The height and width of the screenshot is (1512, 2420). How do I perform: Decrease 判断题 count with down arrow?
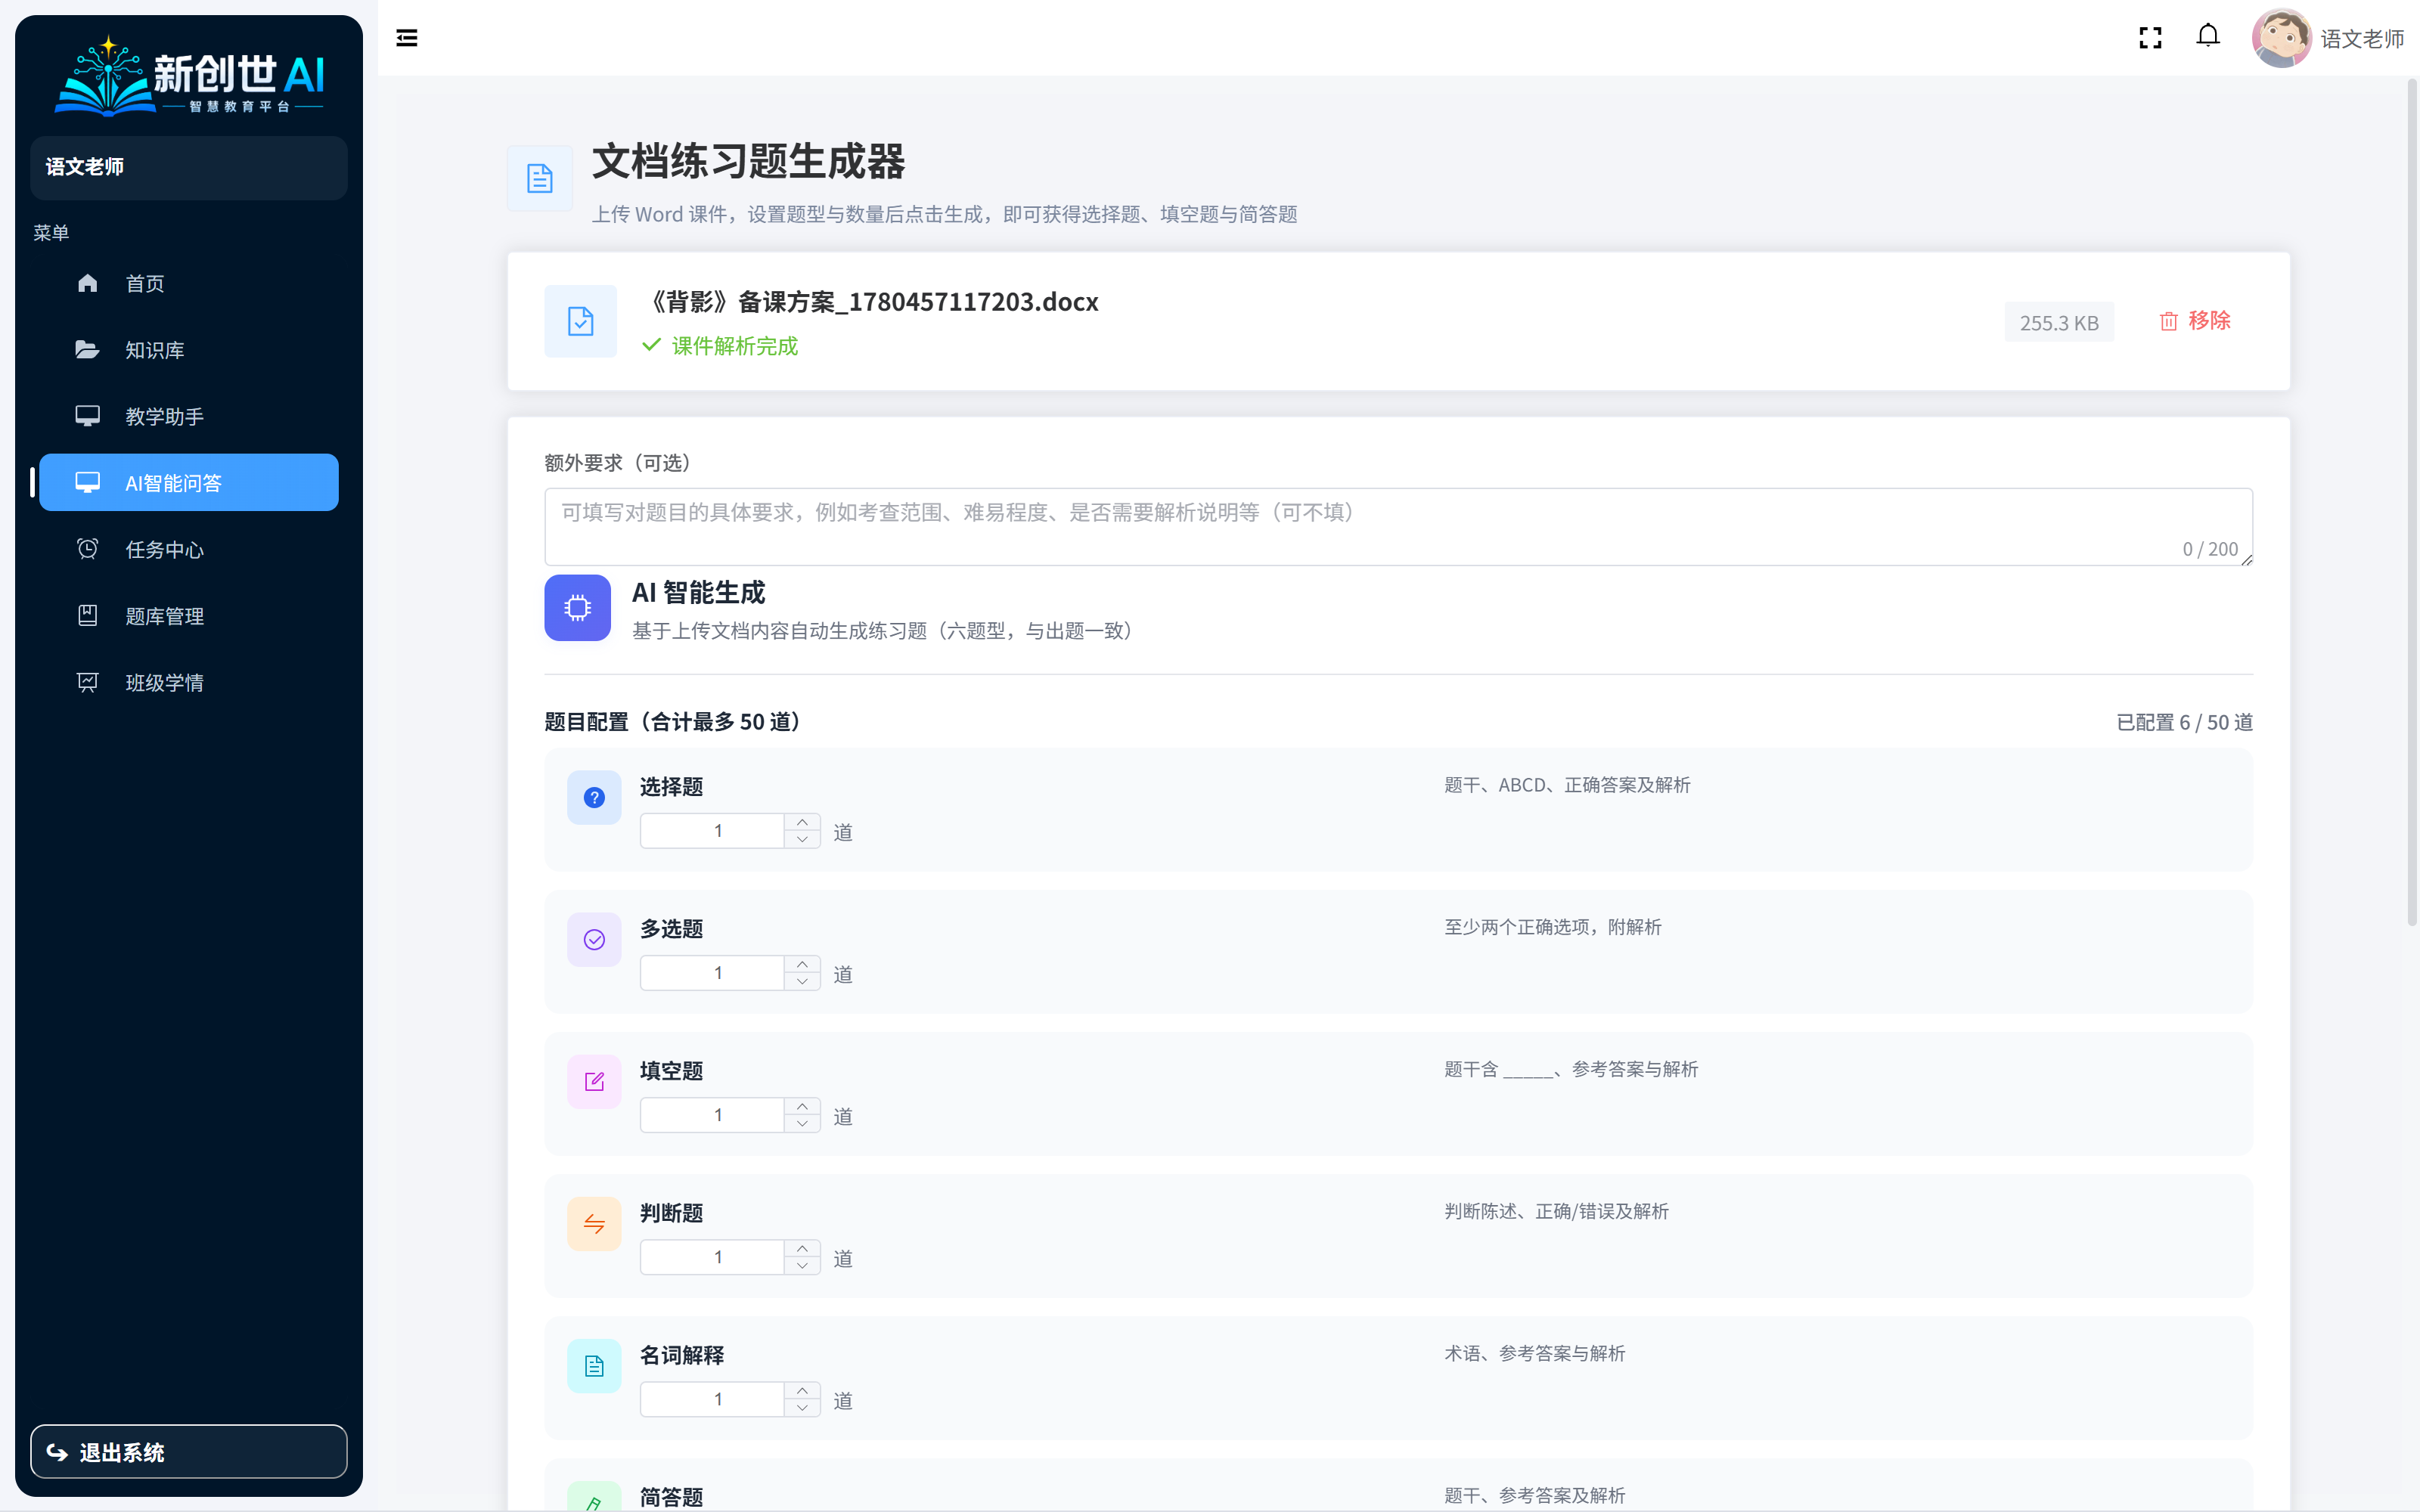[x=802, y=1265]
